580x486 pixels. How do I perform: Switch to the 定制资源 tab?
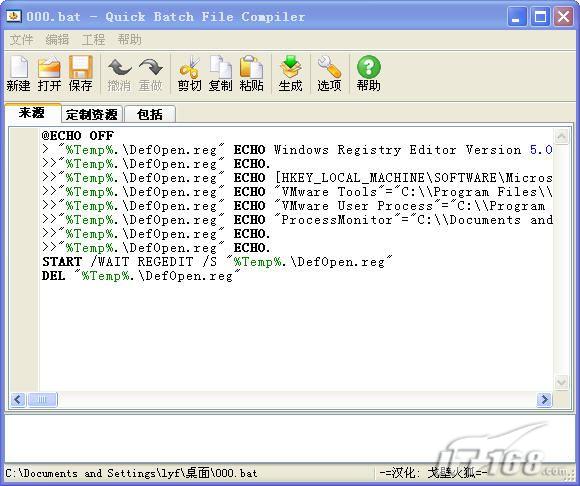(92, 114)
